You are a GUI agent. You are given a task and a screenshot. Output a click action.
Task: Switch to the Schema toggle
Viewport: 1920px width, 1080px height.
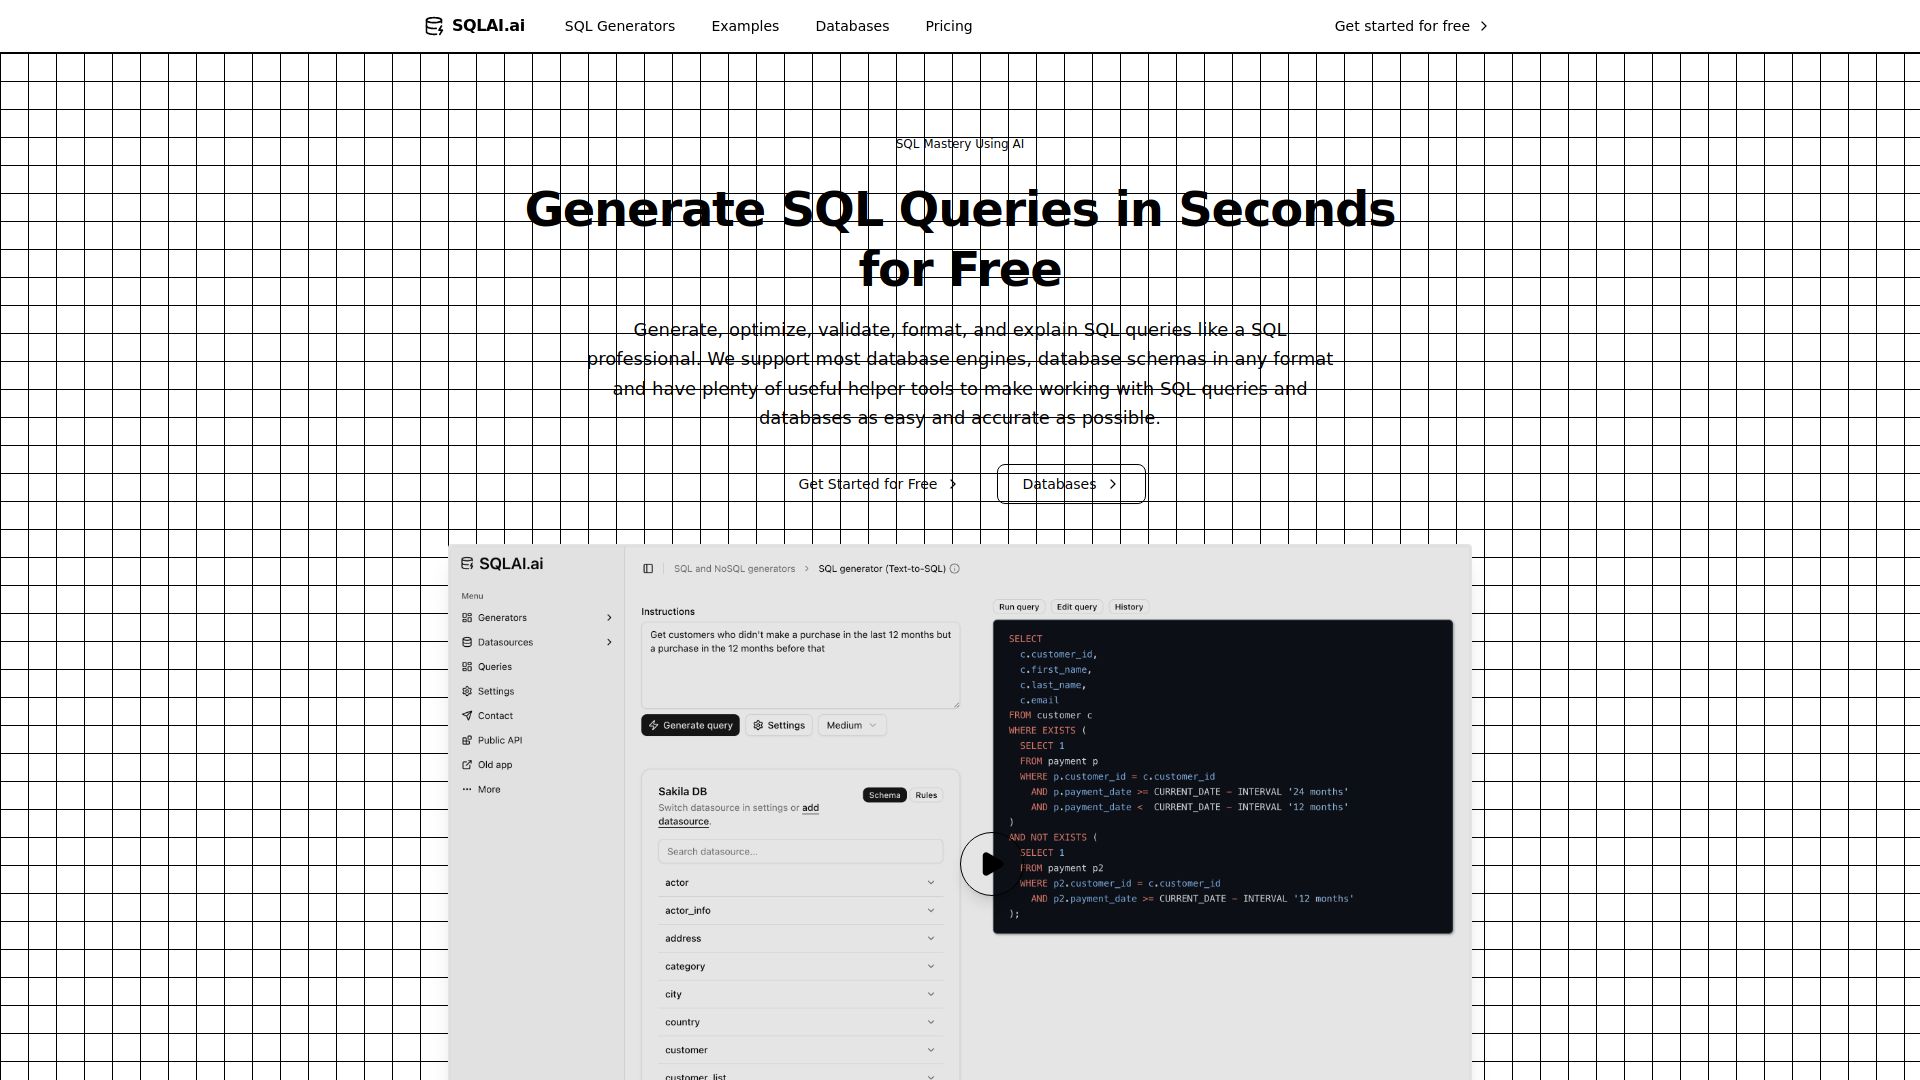click(x=884, y=796)
